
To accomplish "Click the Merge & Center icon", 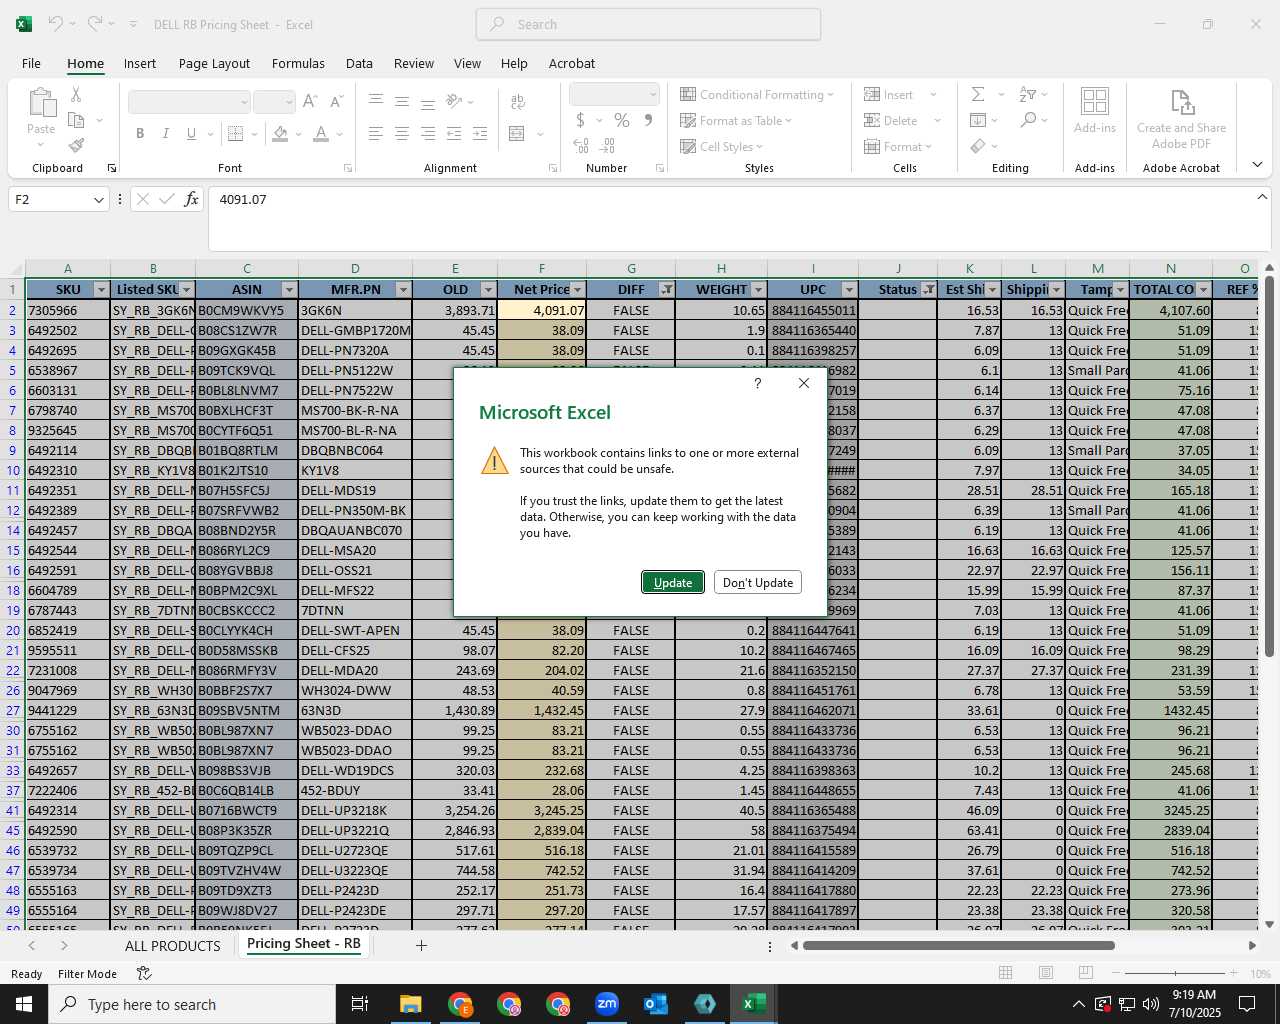I will (x=517, y=133).
